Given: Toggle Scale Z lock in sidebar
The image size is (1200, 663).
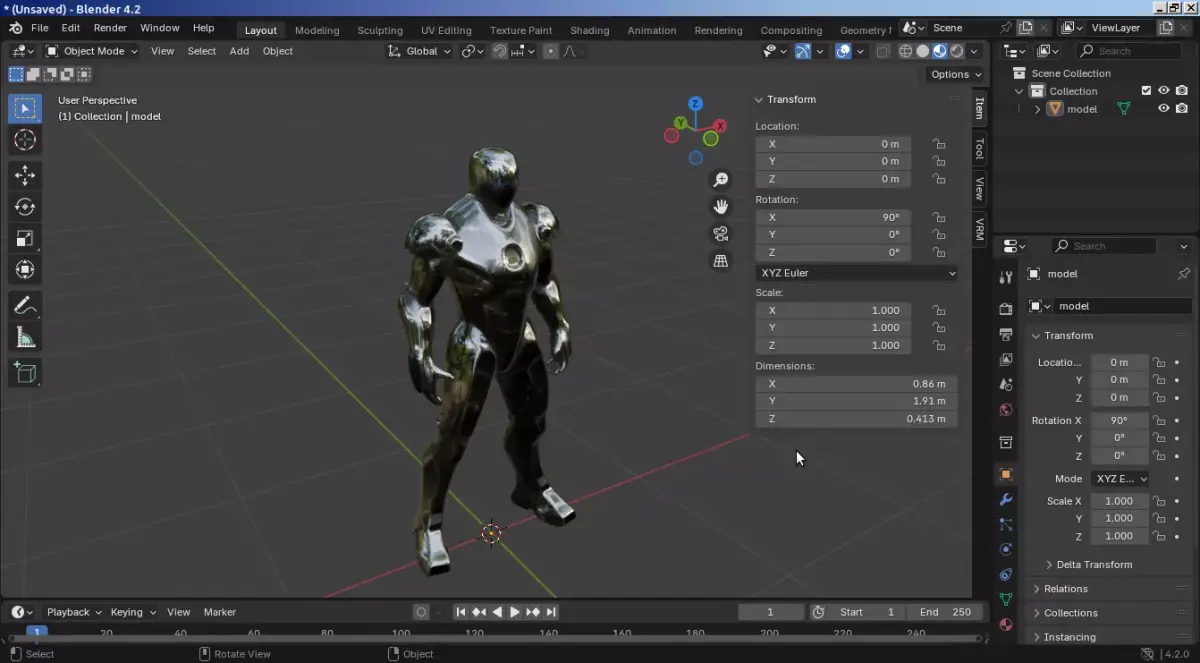Looking at the screenshot, I should [939, 345].
